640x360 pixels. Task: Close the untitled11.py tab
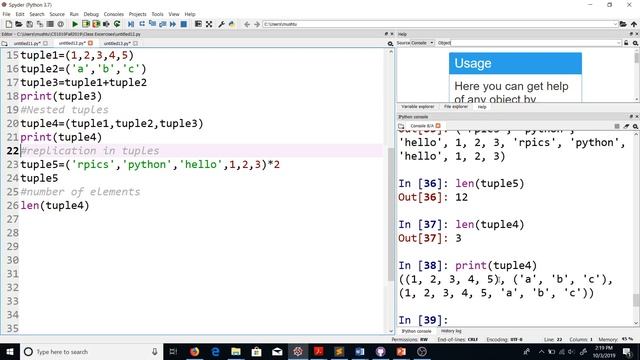coord(45,43)
